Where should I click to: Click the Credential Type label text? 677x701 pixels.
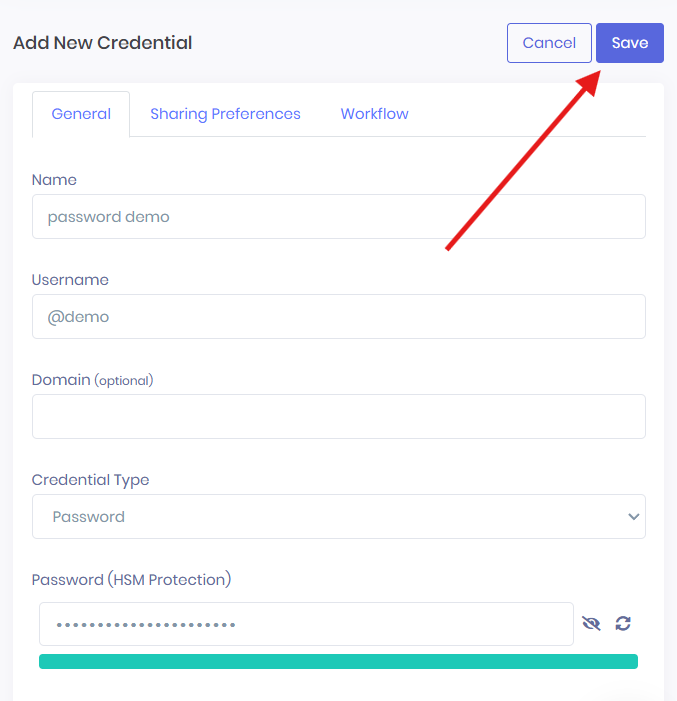tap(90, 480)
